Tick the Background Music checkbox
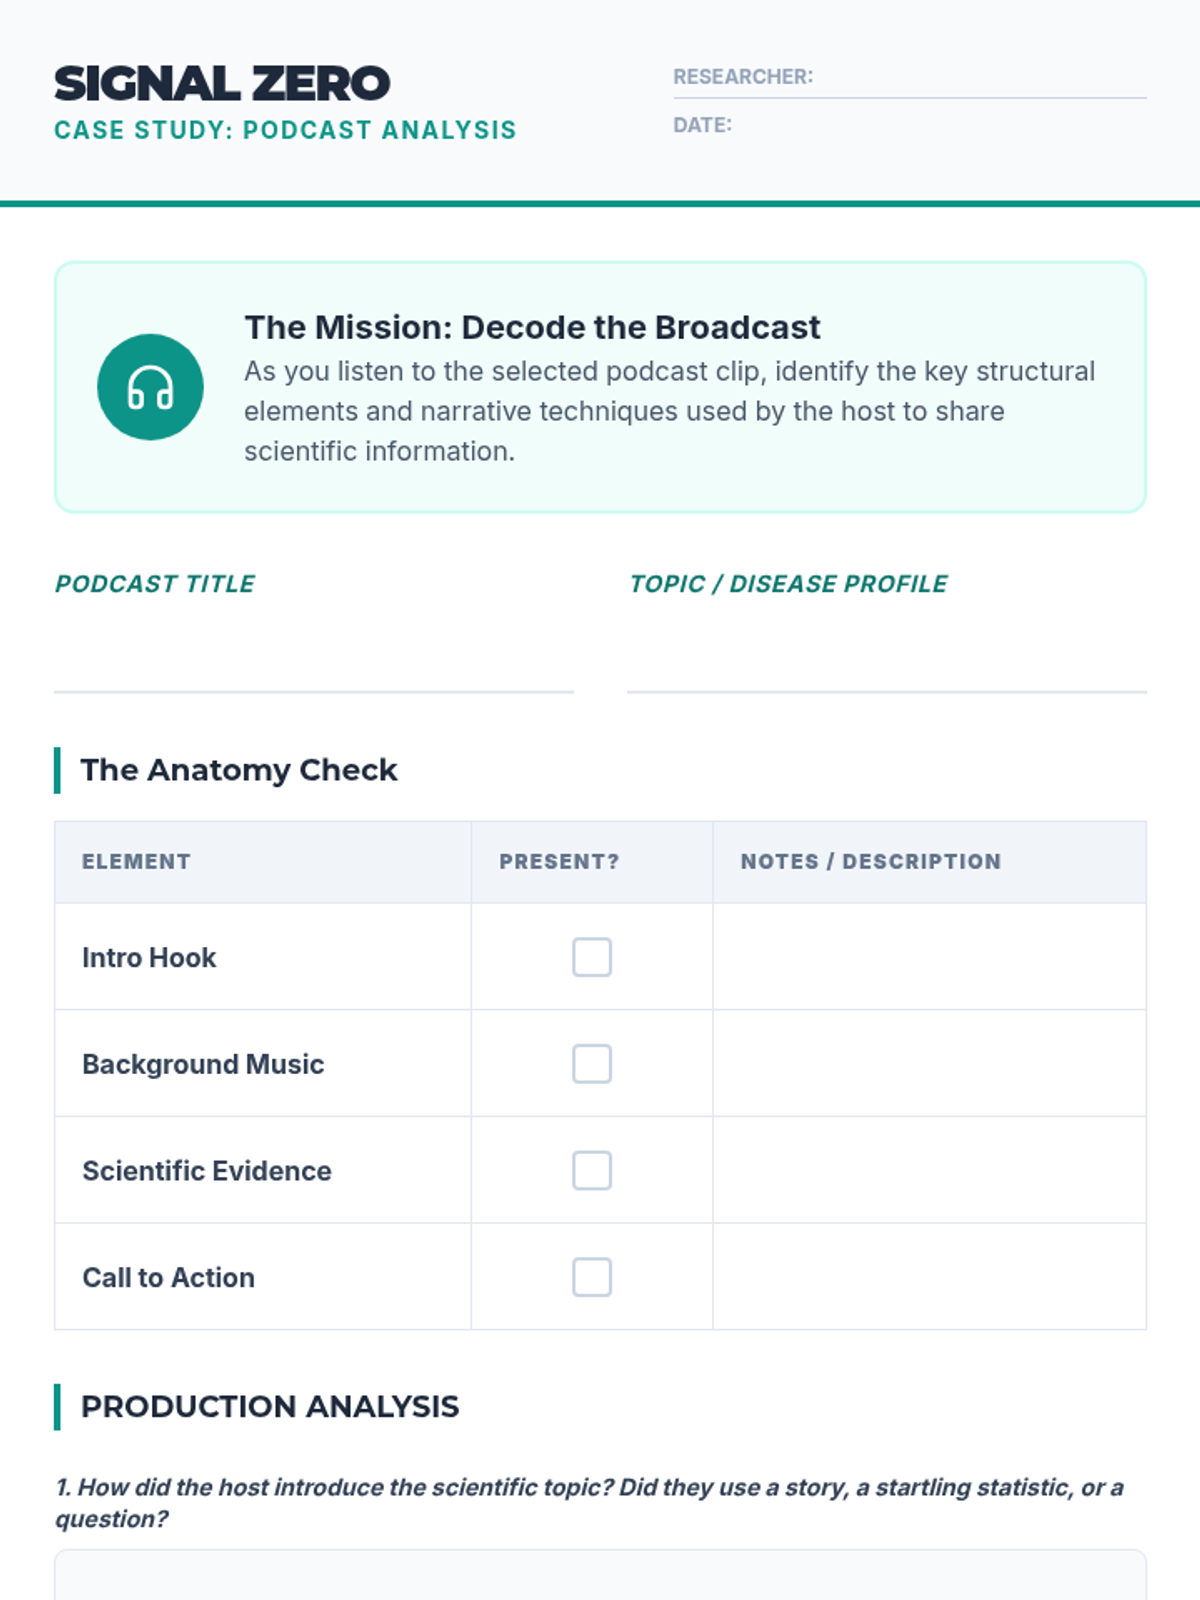Screen dimensions: 1200x1600 592,1064
